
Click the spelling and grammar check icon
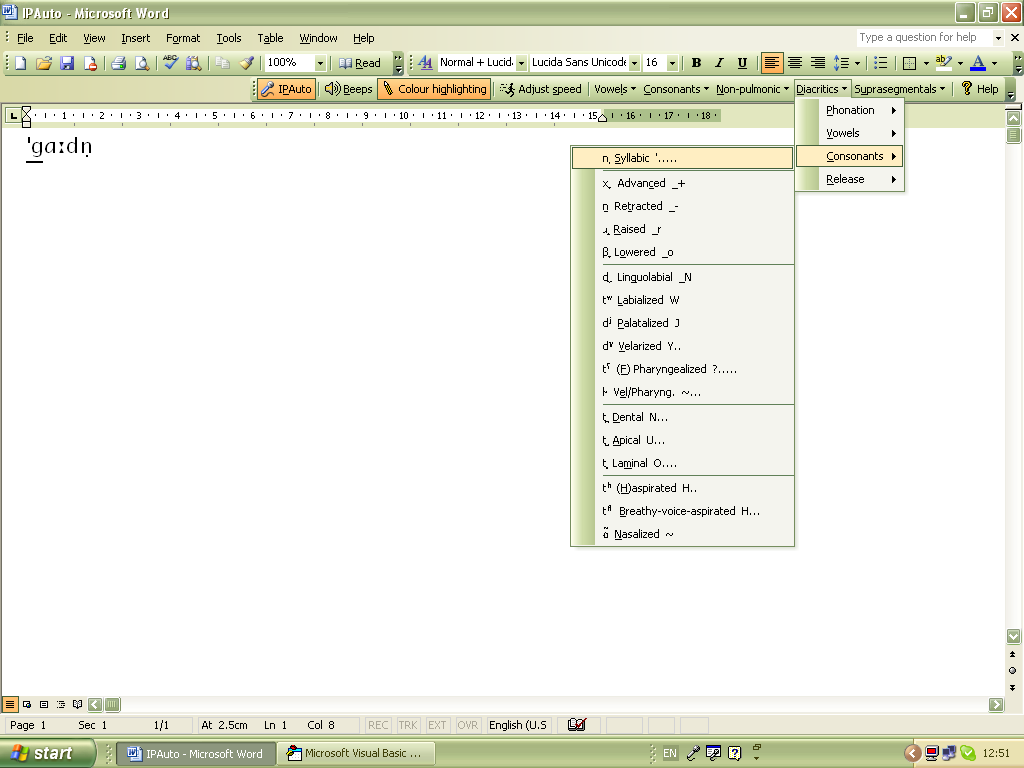point(170,62)
